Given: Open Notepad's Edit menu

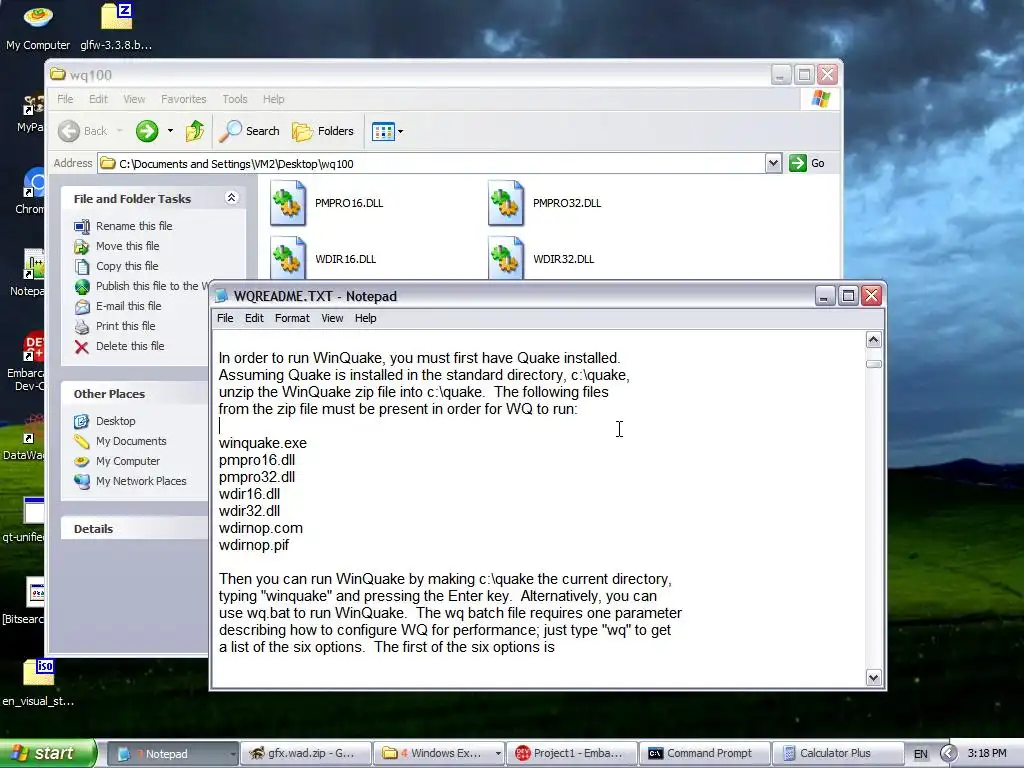Looking at the screenshot, I should click(254, 318).
